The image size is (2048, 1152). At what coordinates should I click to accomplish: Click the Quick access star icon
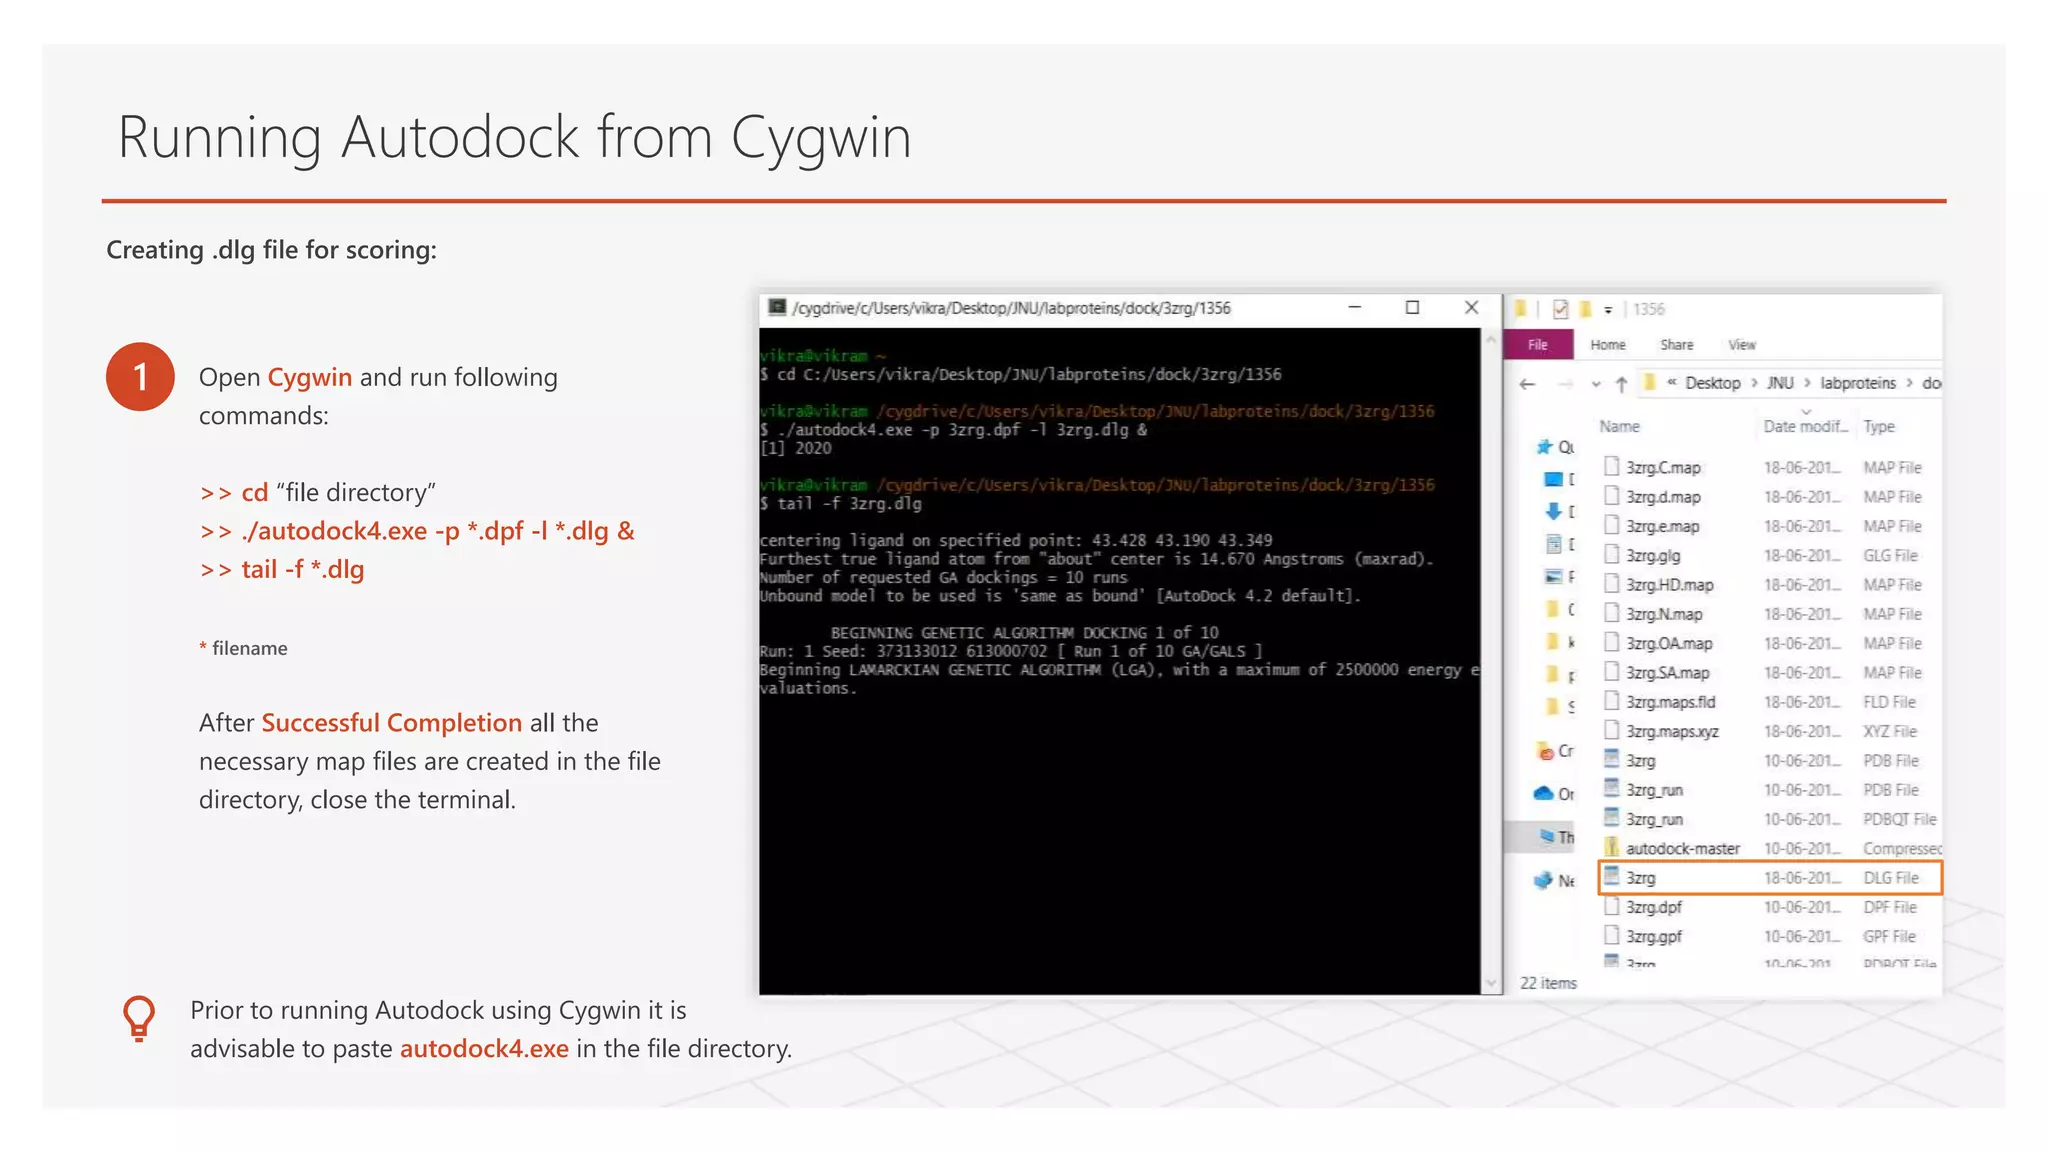click(x=1545, y=447)
